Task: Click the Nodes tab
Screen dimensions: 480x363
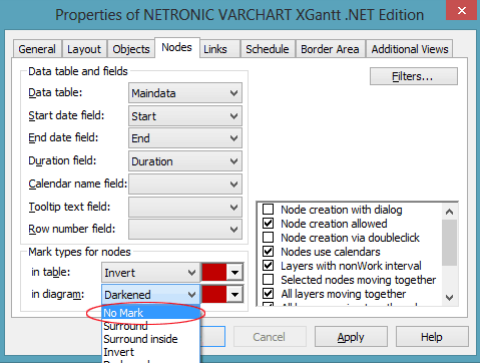Action: point(177,48)
